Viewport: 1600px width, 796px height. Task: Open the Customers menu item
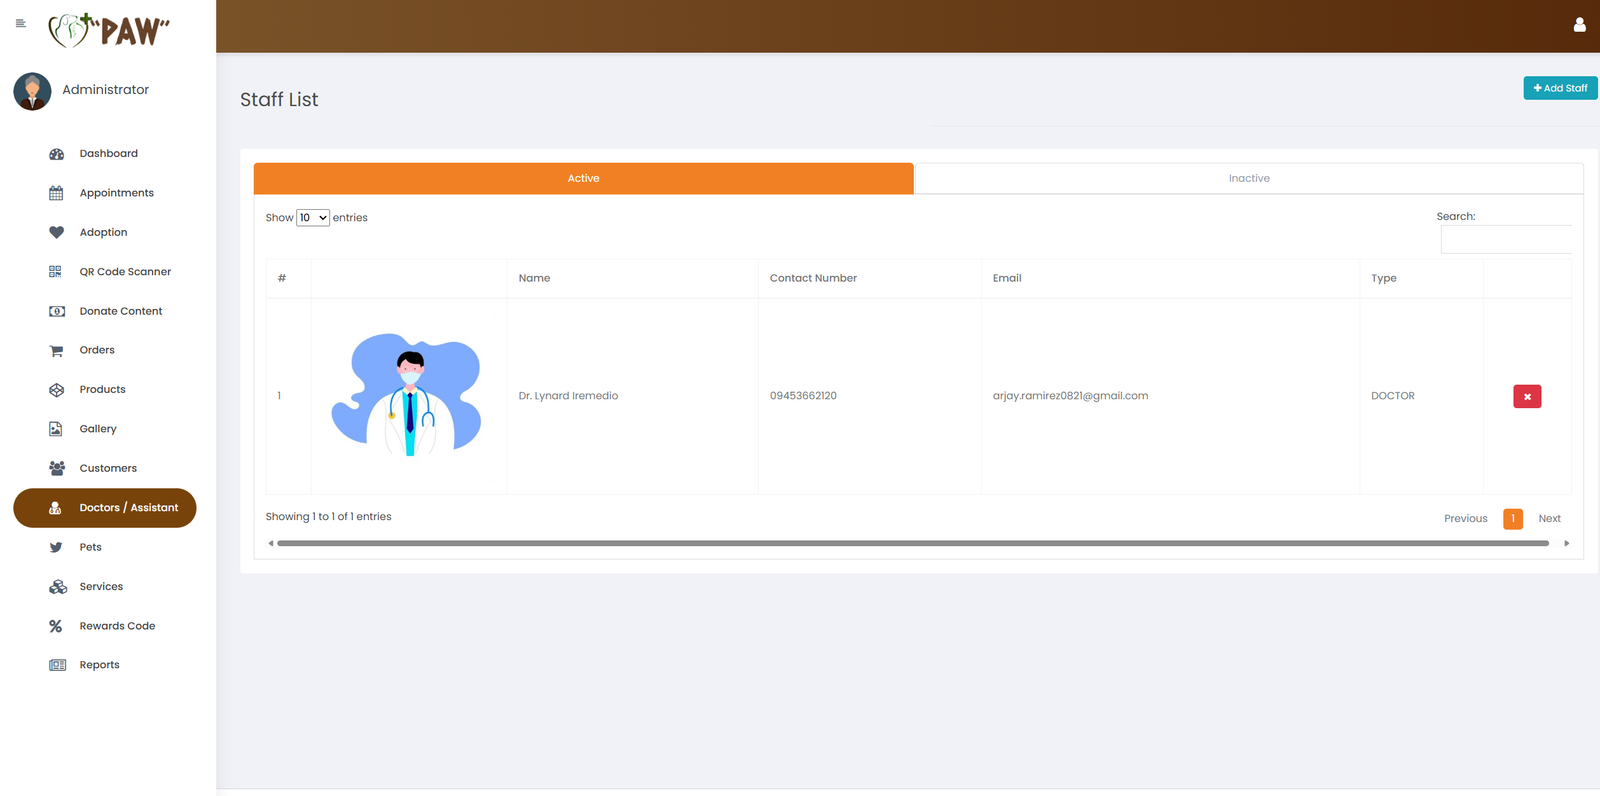pyautogui.click(x=108, y=468)
